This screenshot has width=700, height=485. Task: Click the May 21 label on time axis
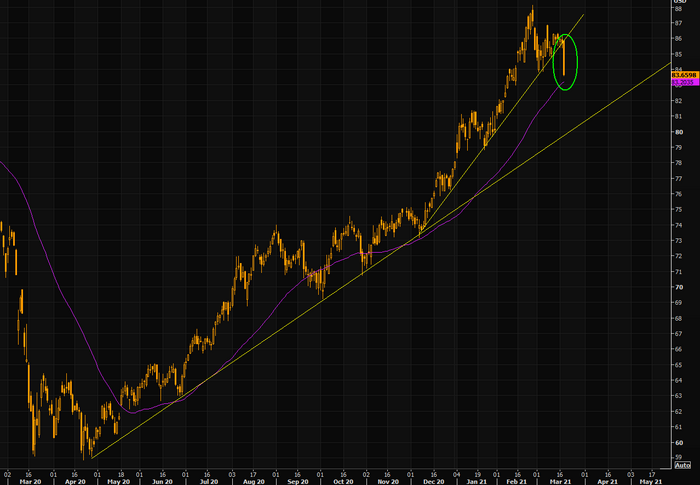coord(651,481)
